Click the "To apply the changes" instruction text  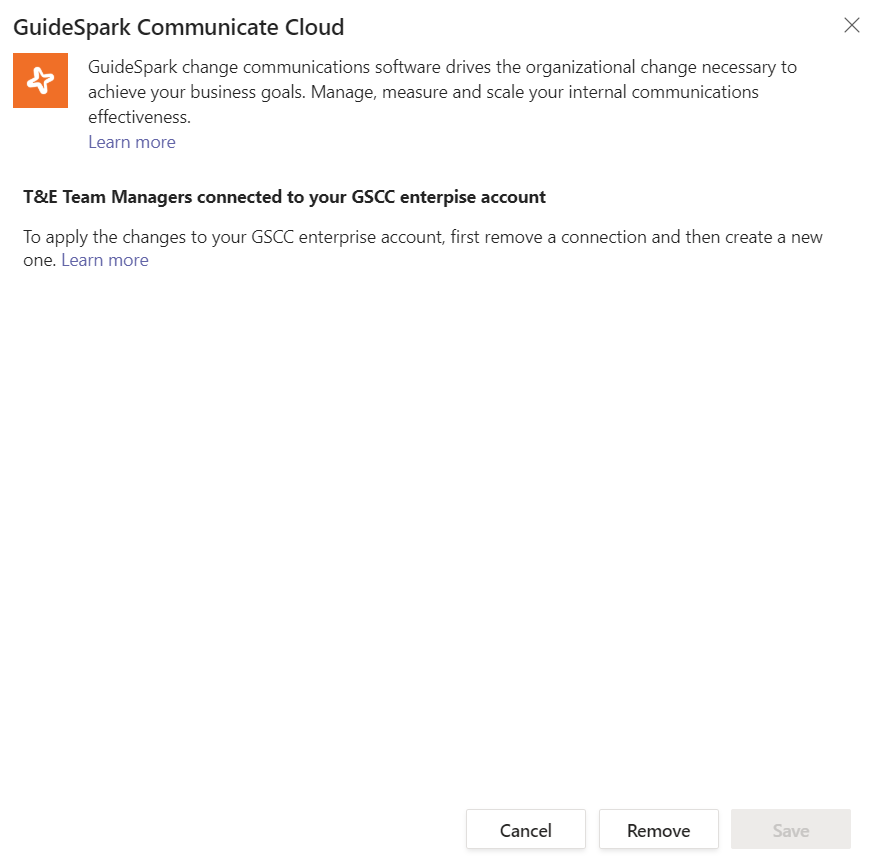[x=100, y=238]
